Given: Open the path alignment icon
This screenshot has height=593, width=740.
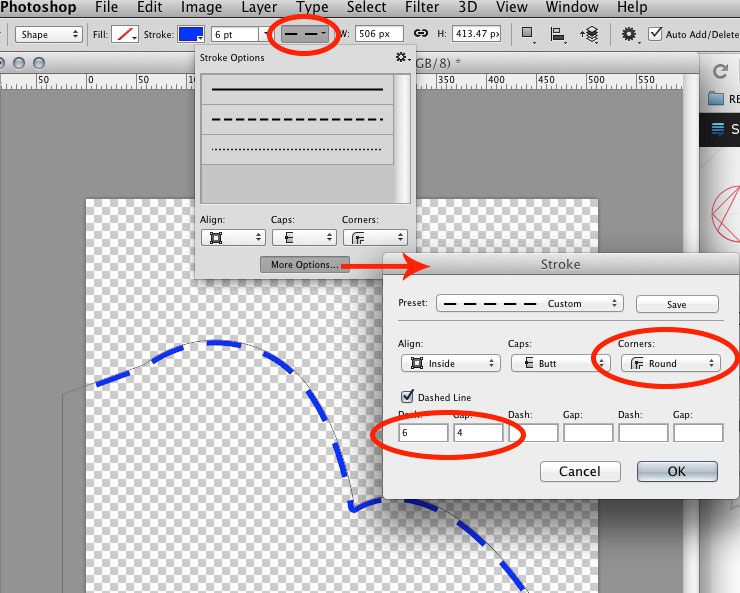Looking at the screenshot, I should [557, 34].
